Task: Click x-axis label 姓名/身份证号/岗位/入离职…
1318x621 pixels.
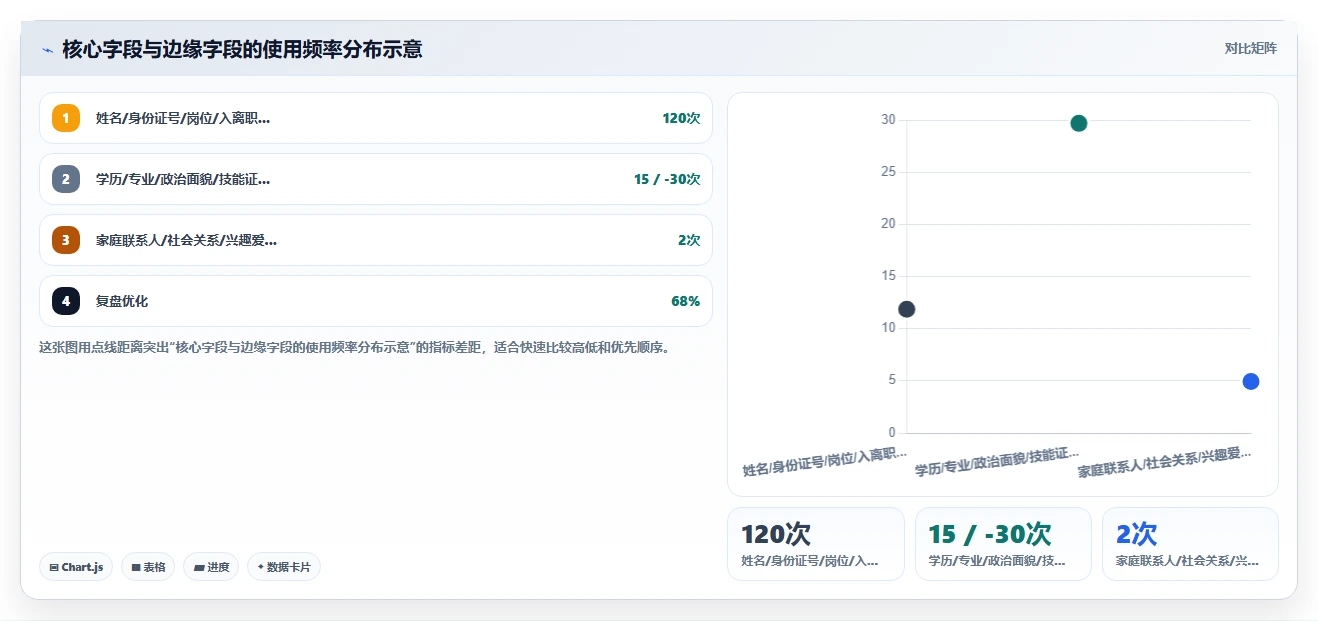Action: click(825, 461)
